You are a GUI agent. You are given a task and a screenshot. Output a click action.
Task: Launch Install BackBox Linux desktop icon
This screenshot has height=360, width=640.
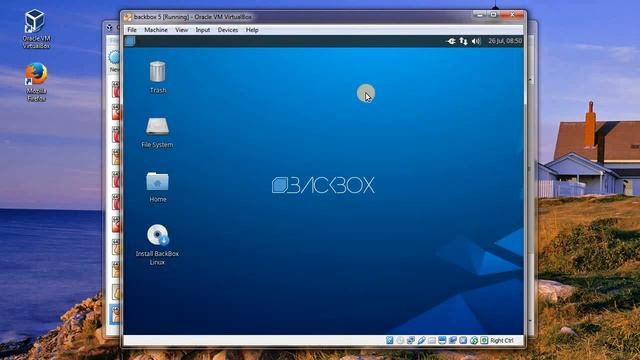[x=157, y=244]
